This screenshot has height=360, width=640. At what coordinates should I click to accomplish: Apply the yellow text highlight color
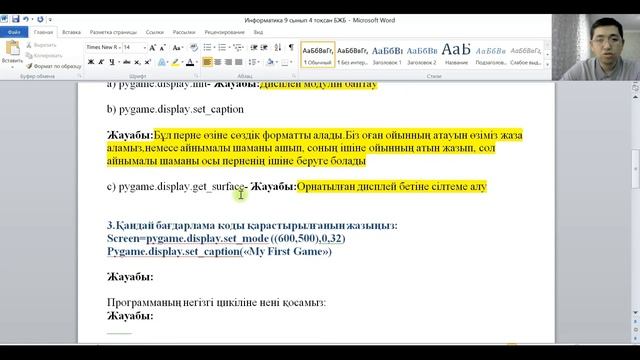coord(175,62)
